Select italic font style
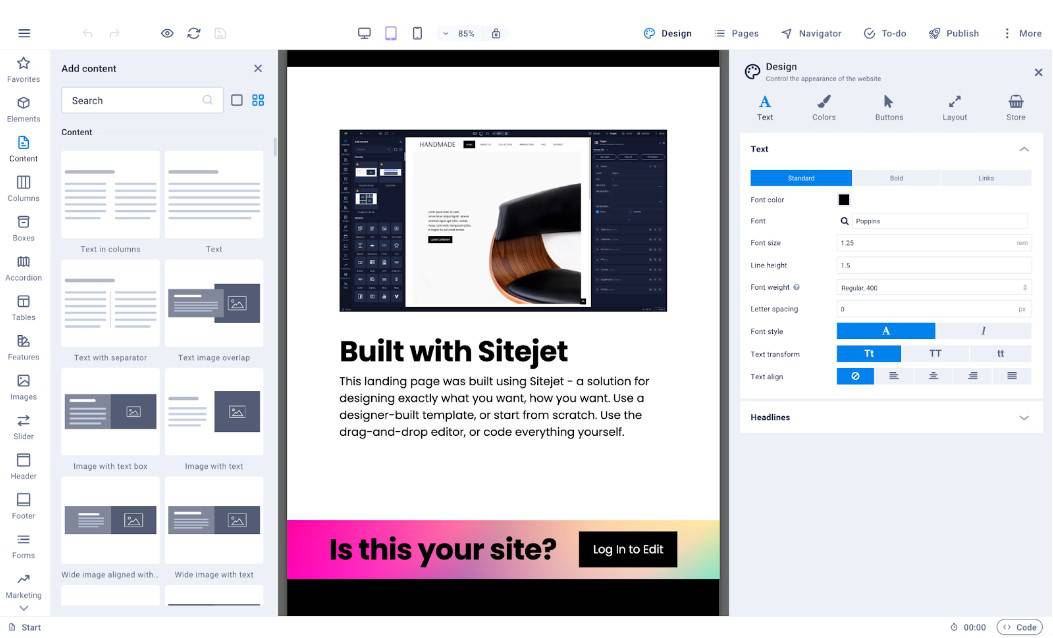 point(983,331)
